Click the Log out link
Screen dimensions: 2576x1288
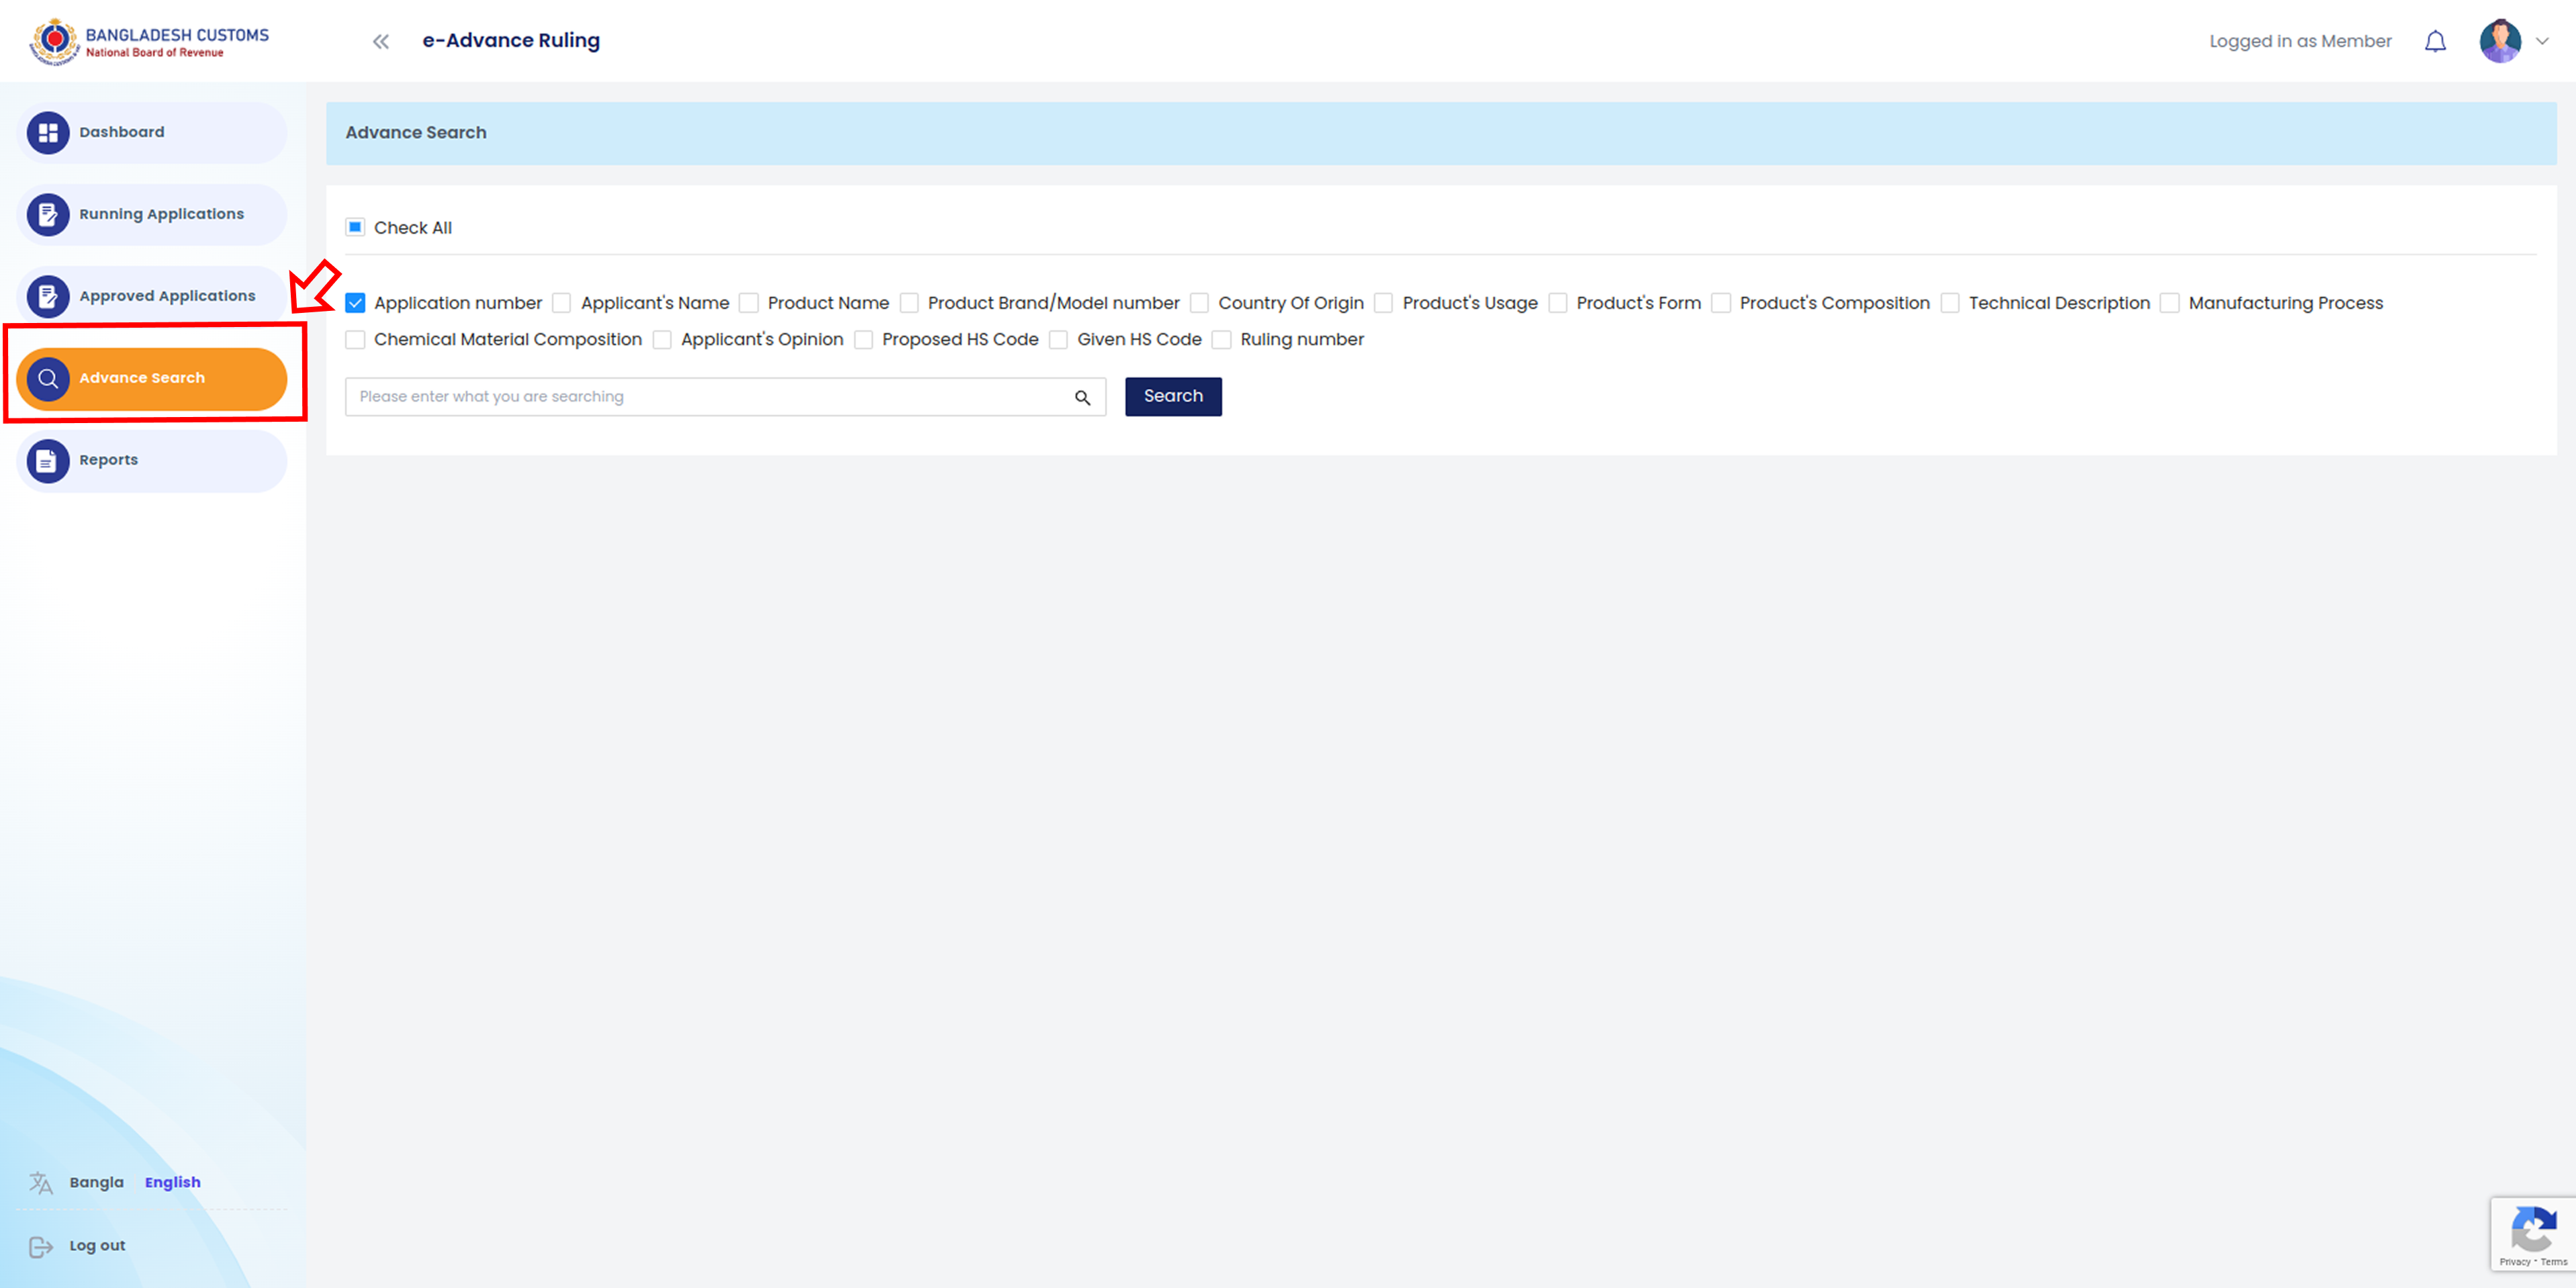[x=97, y=1246]
